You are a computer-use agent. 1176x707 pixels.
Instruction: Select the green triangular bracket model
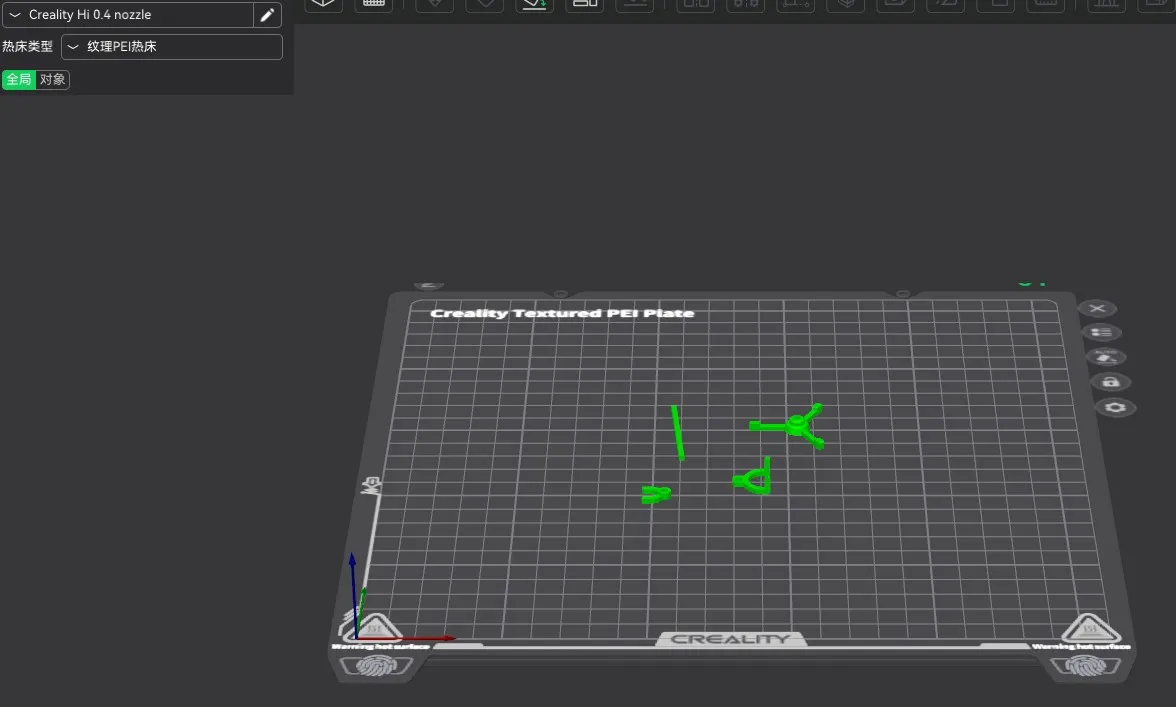click(x=755, y=480)
